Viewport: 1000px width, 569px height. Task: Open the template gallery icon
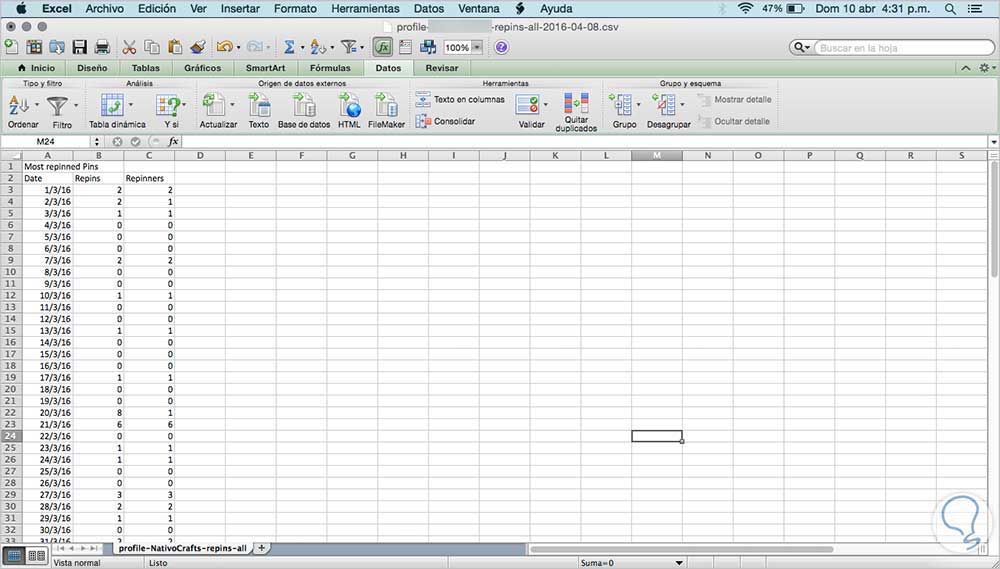coord(34,47)
